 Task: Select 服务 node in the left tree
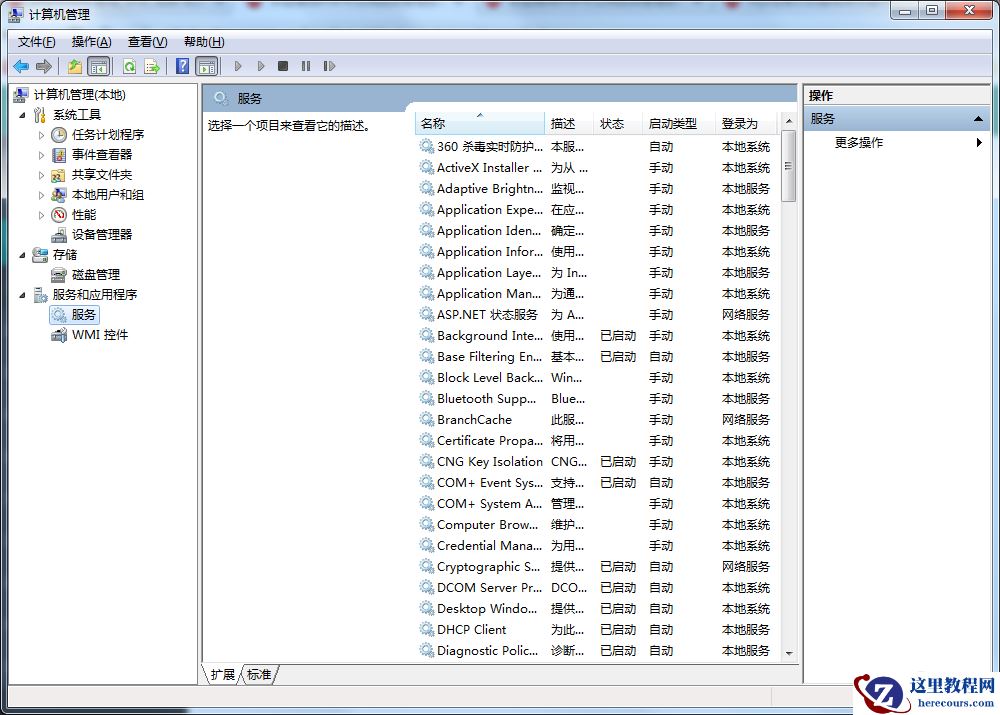[x=75, y=314]
